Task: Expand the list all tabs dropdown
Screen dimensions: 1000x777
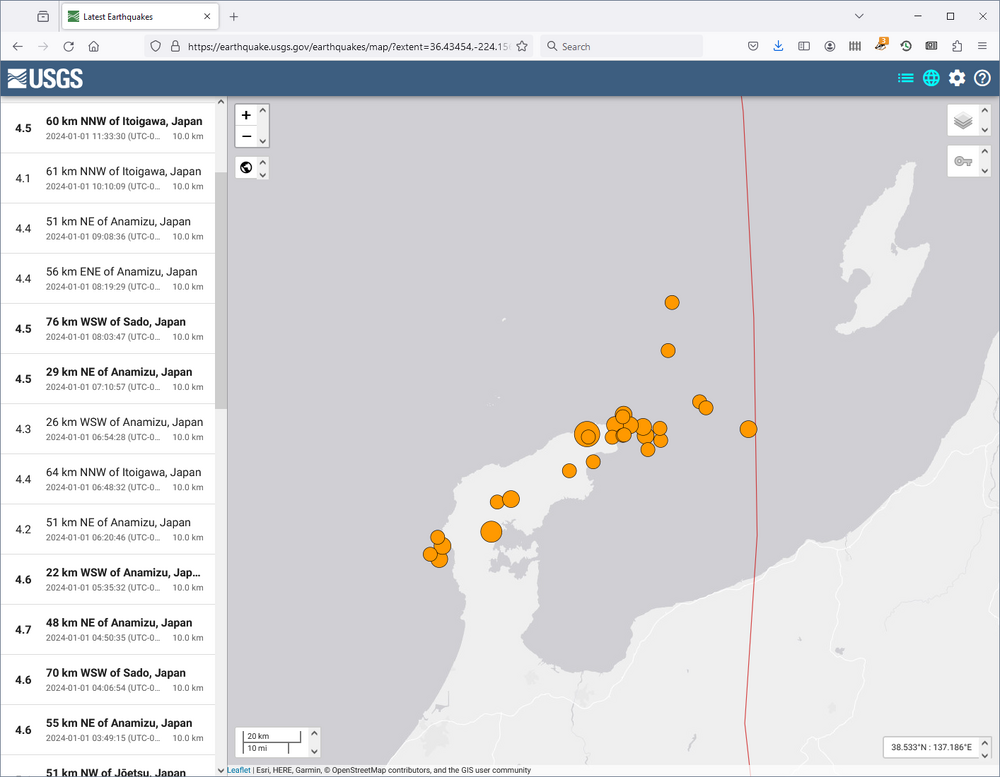Action: coord(860,16)
